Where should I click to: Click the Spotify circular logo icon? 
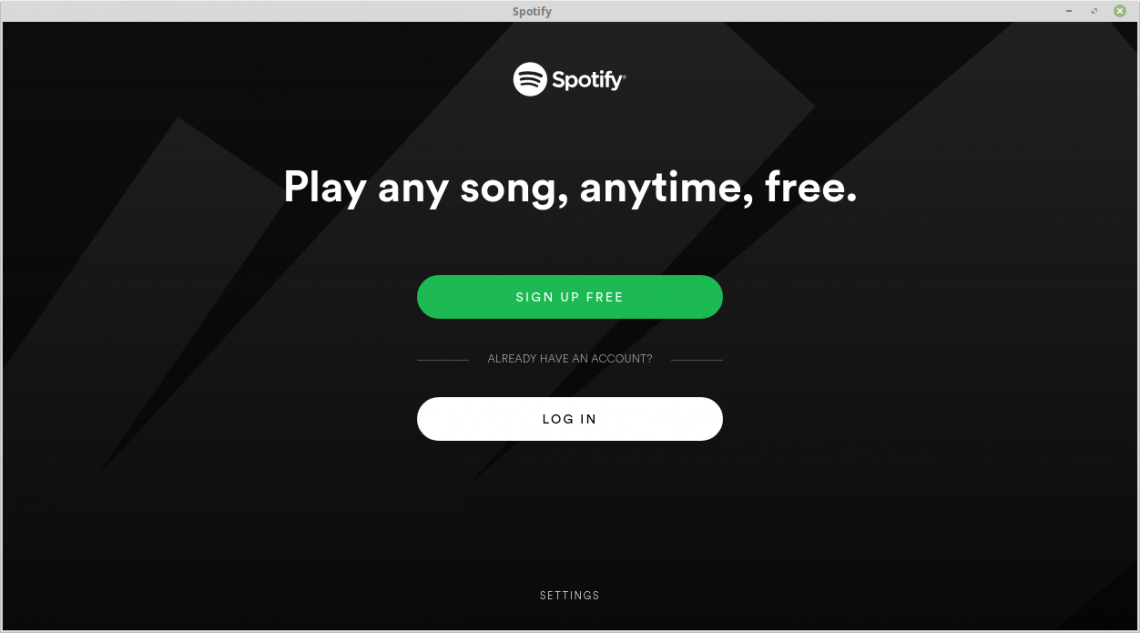[530, 79]
